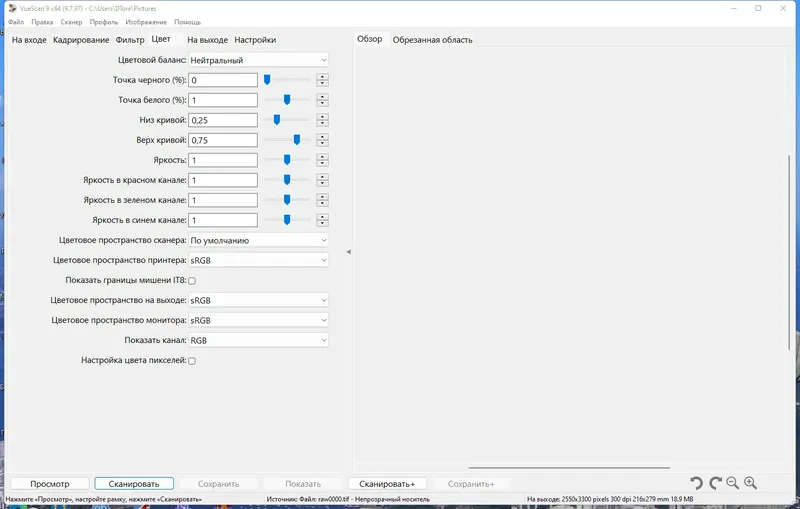Enable Настройка цвета пикселей checkbox
Viewport: 800px width, 509px height.
[x=192, y=361]
